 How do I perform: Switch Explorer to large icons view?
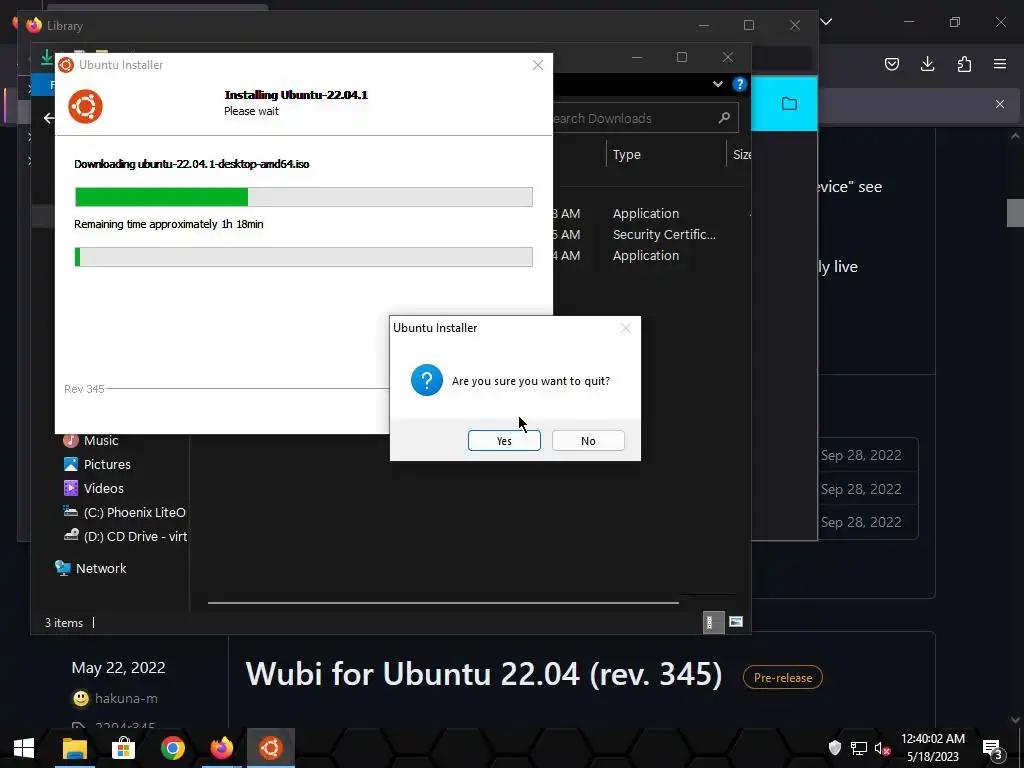736,622
